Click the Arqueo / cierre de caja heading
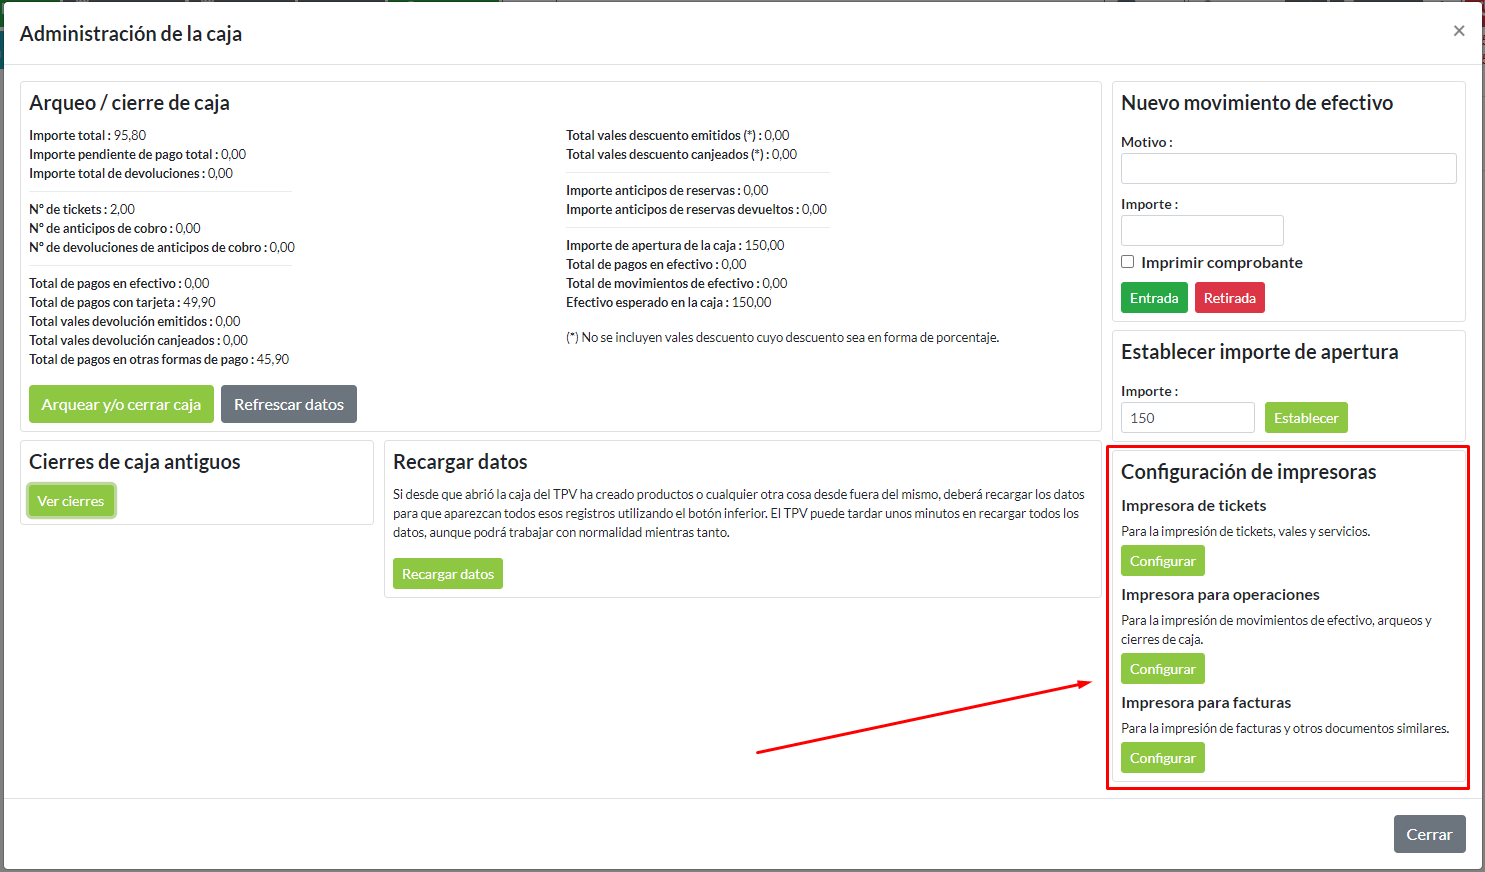Image resolution: width=1485 pixels, height=872 pixels. (129, 103)
